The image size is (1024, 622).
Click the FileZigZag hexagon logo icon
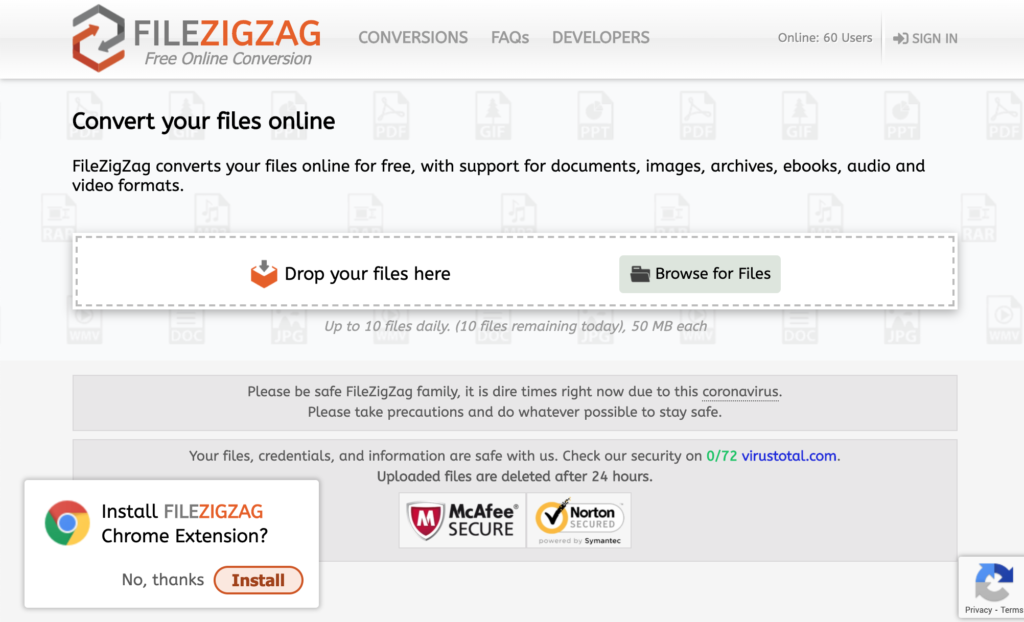click(98, 38)
